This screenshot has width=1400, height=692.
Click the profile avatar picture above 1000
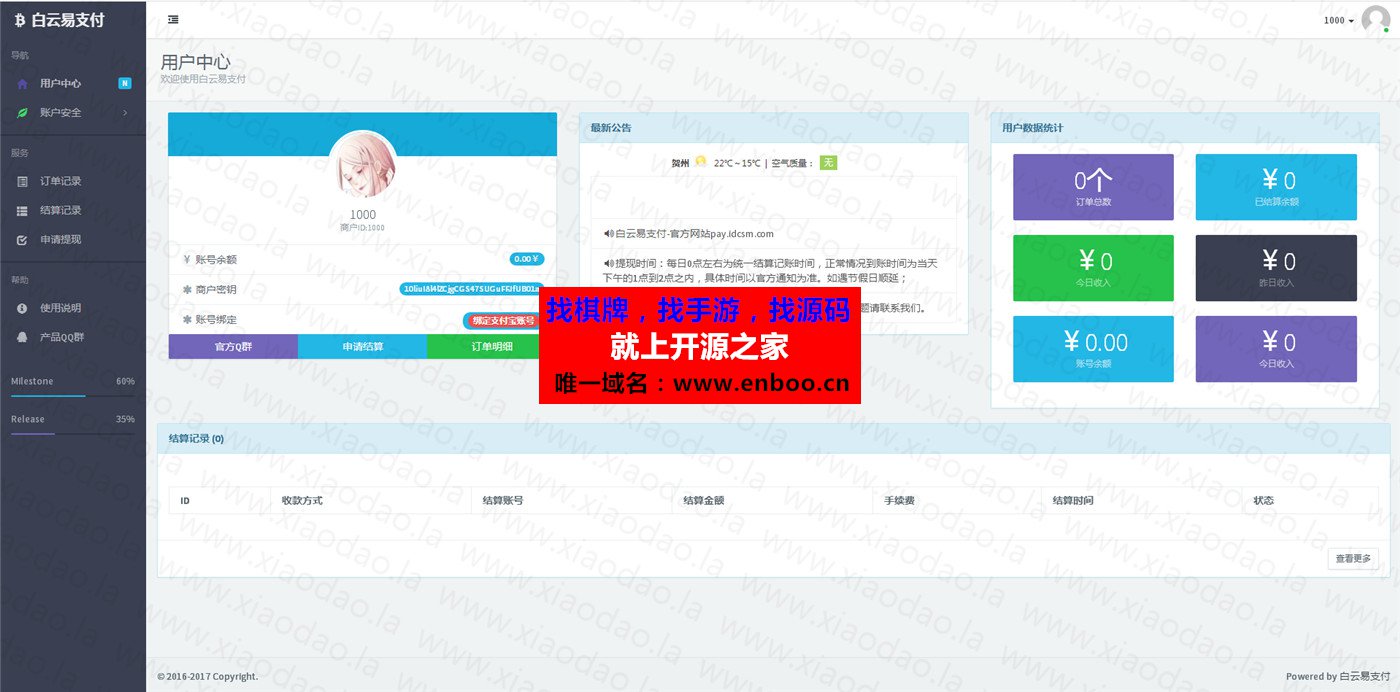click(362, 165)
